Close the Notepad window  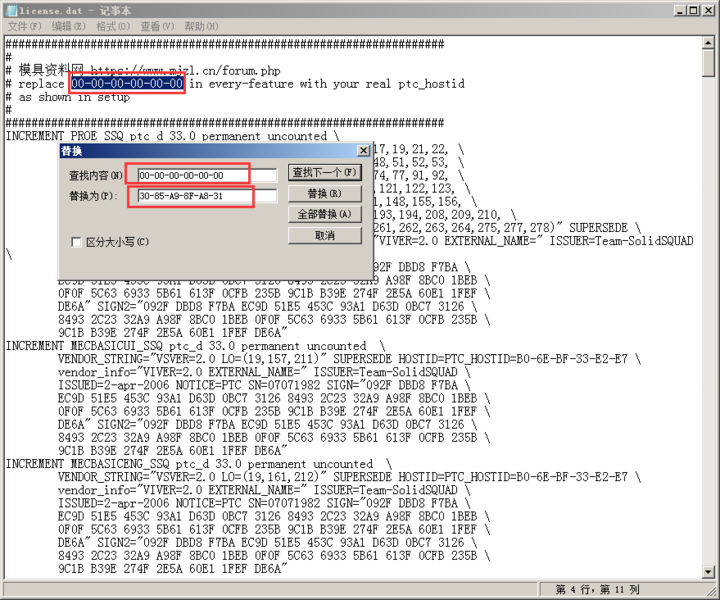click(x=708, y=10)
